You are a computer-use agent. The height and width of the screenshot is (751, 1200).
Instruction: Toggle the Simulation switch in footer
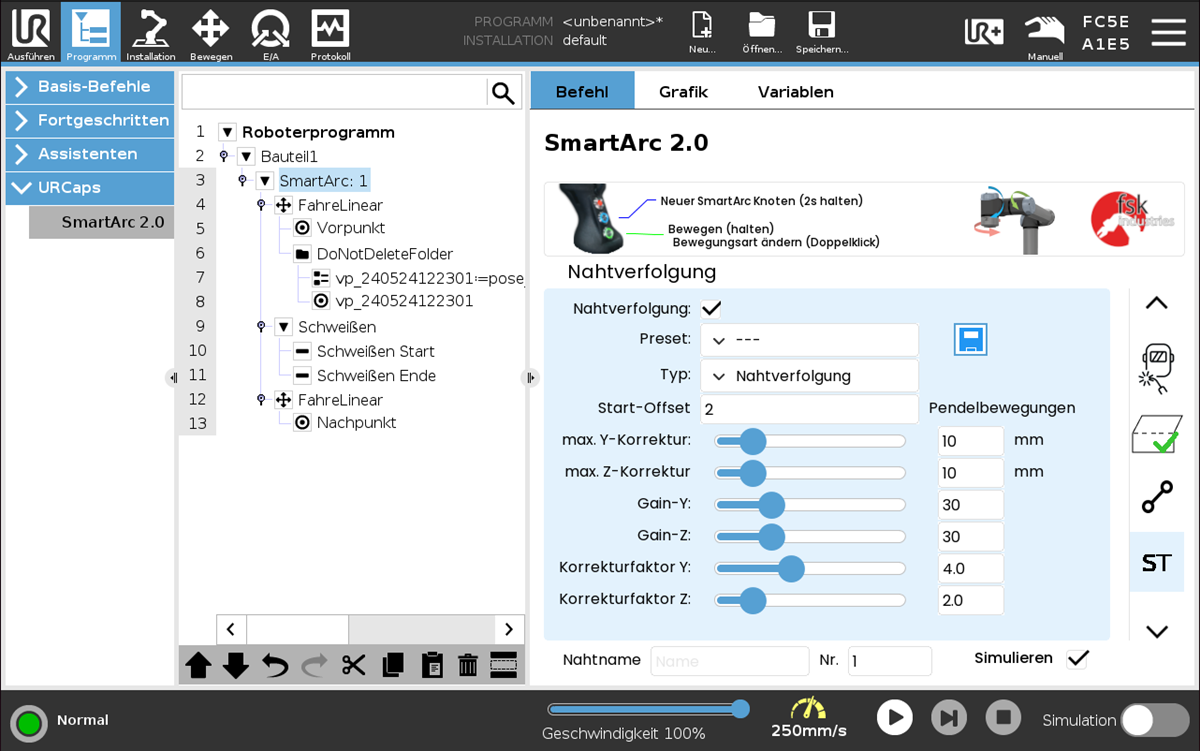(x=1154, y=720)
